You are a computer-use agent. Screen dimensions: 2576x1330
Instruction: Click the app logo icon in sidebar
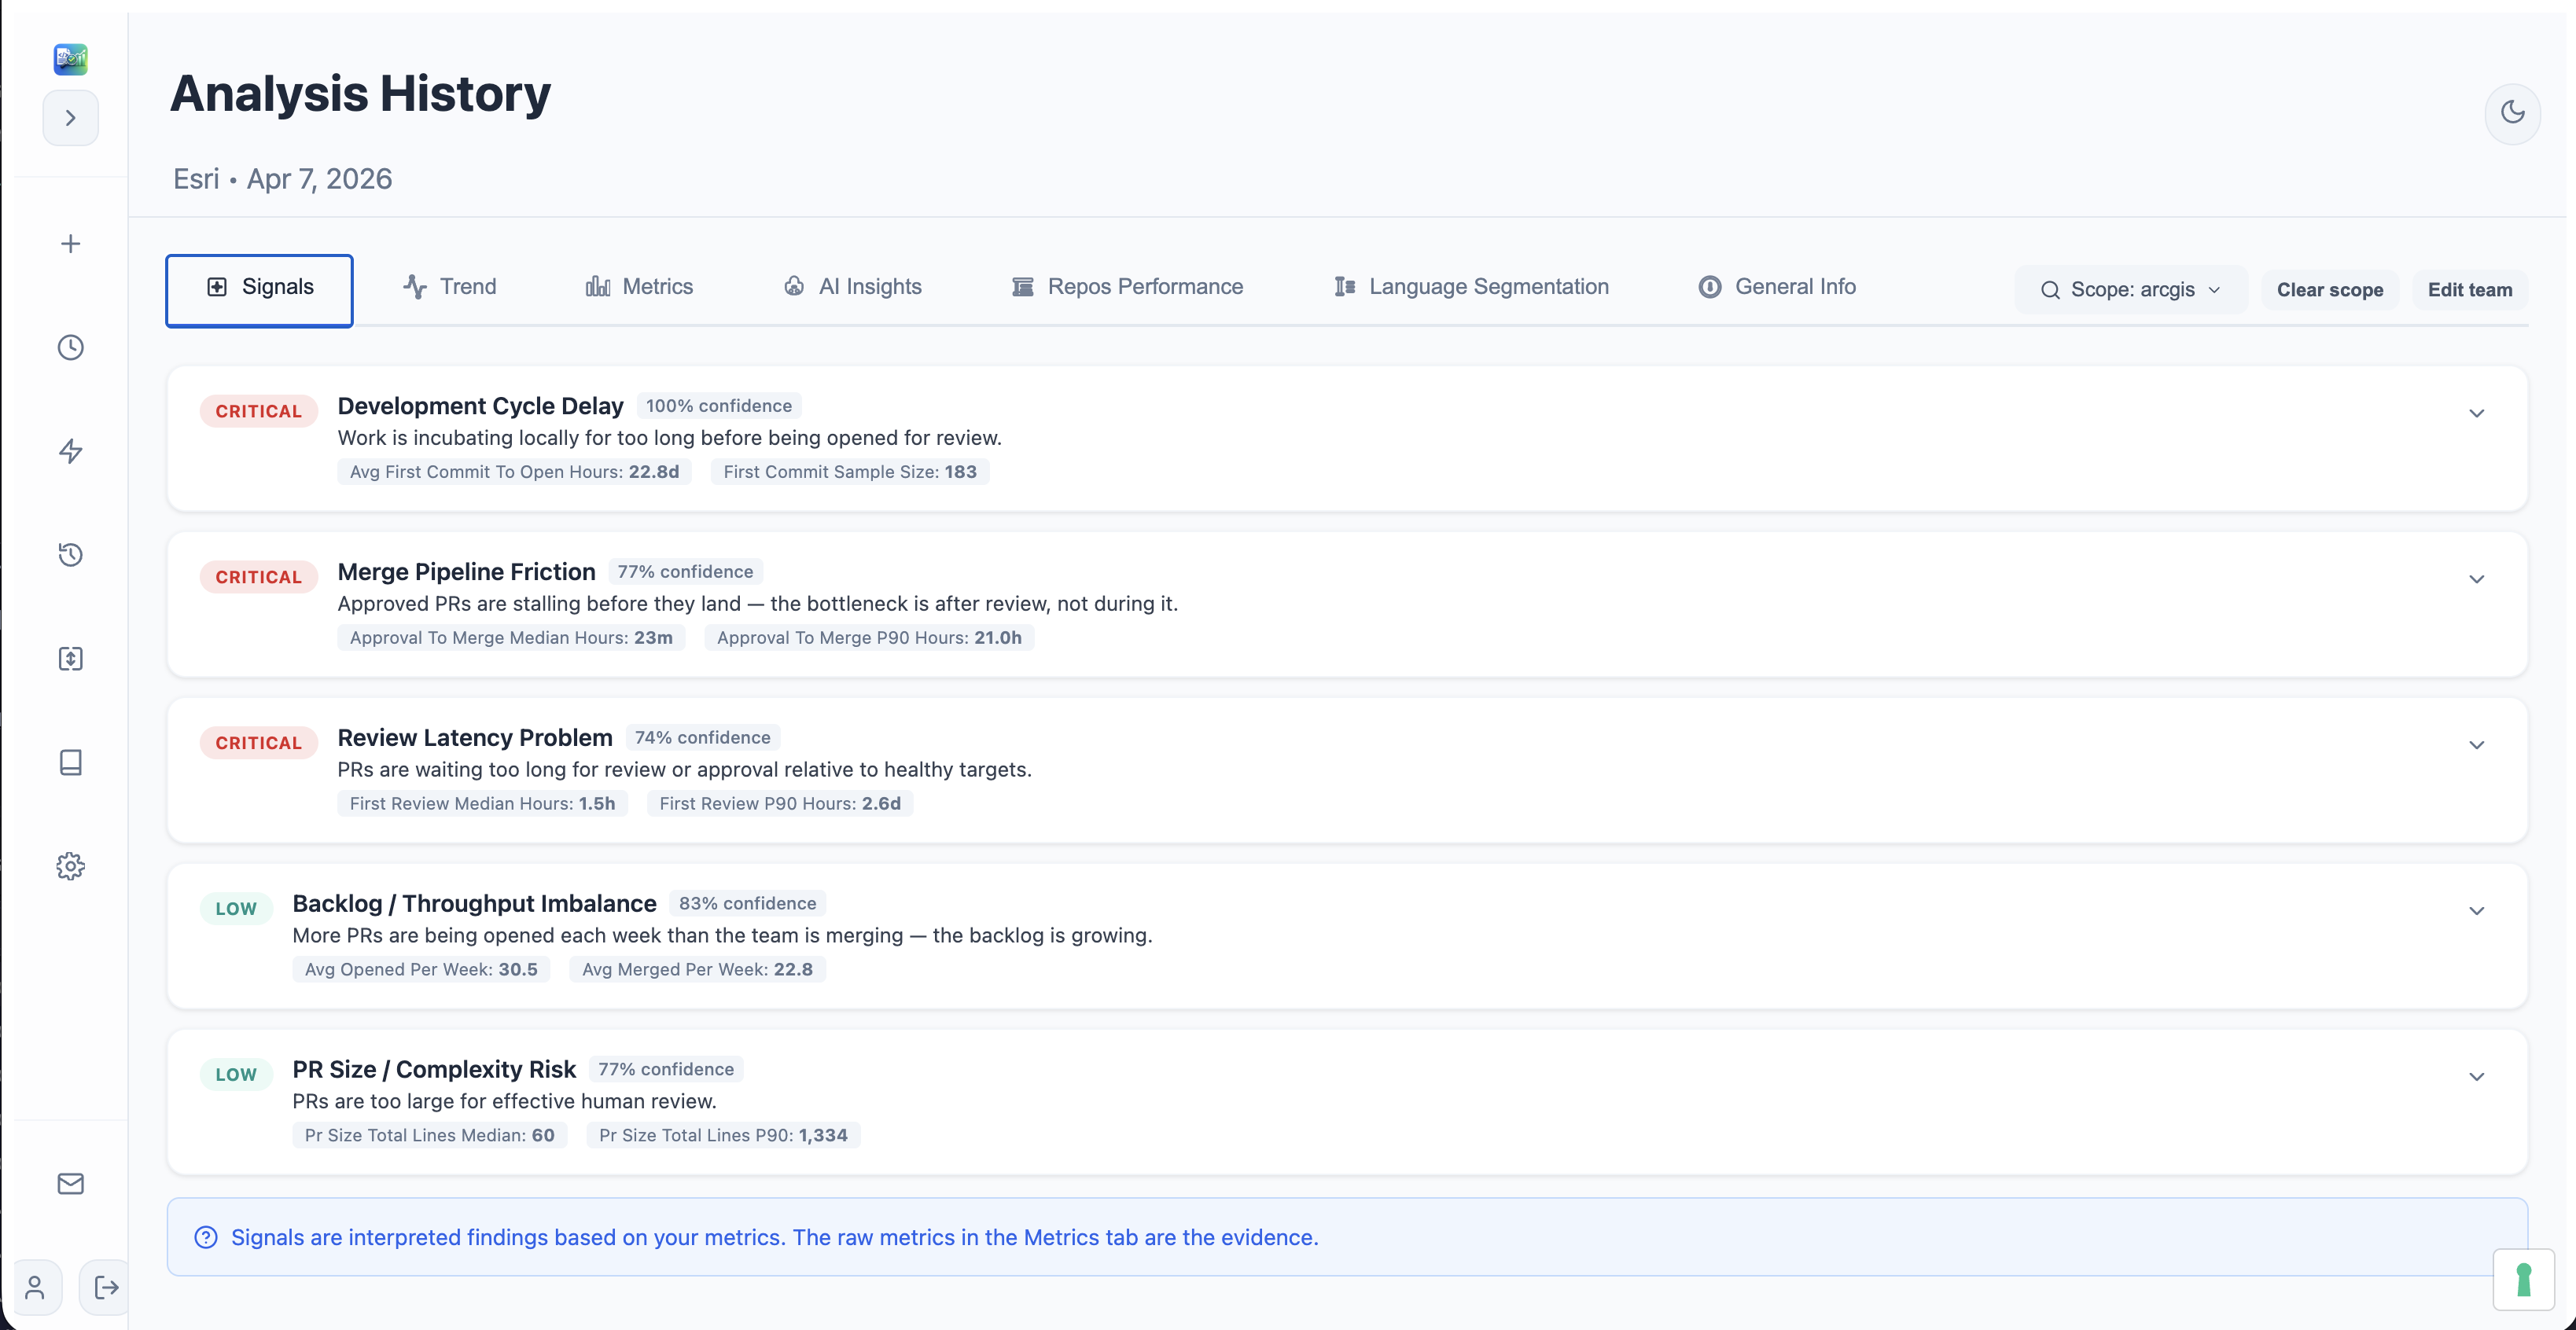70,59
